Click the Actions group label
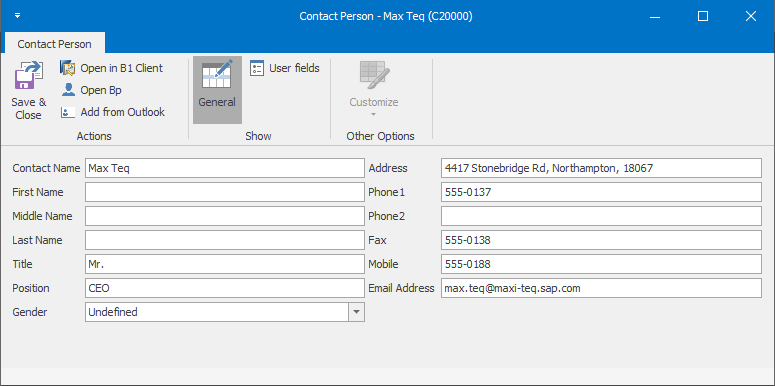This screenshot has width=775, height=386. pos(94,136)
